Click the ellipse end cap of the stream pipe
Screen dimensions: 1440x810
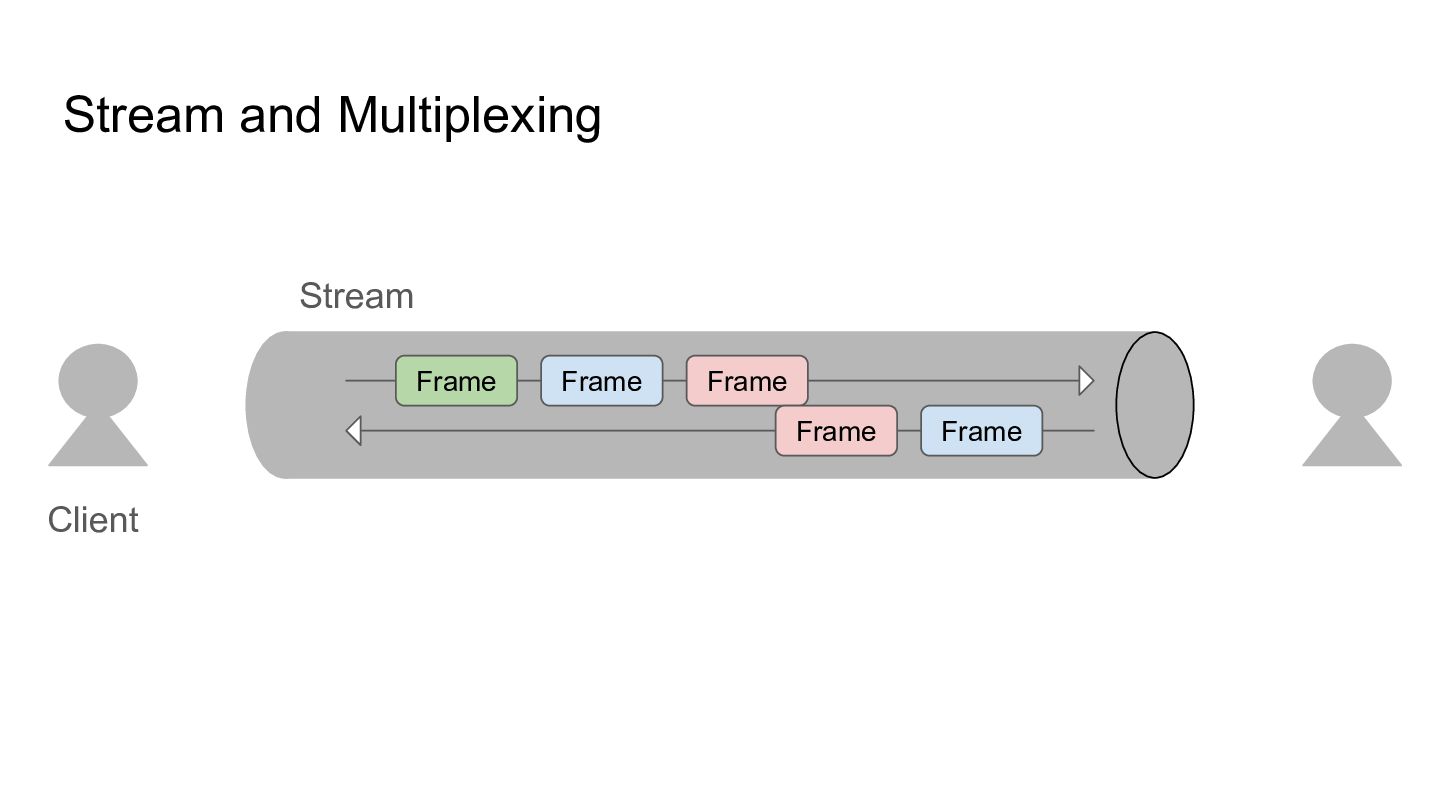[1154, 405]
